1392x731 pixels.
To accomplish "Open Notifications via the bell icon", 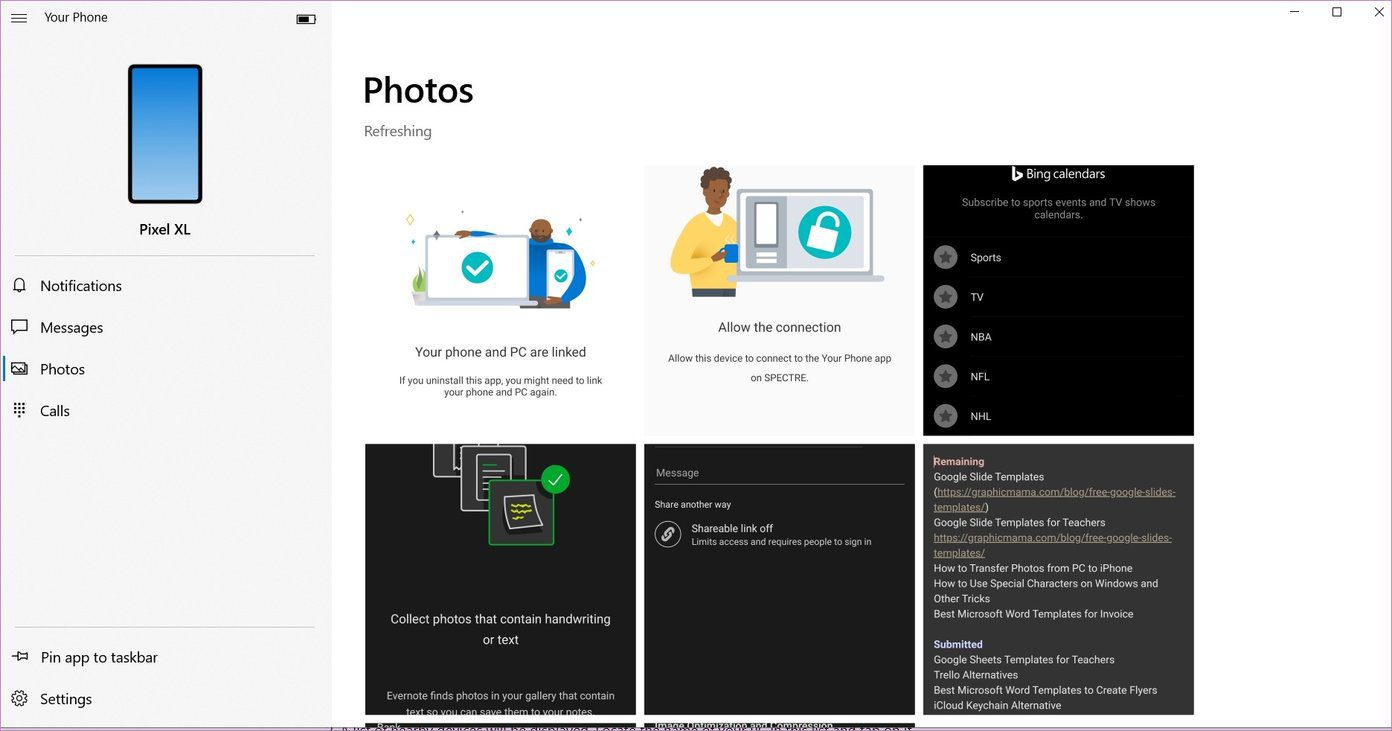I will pos(19,286).
